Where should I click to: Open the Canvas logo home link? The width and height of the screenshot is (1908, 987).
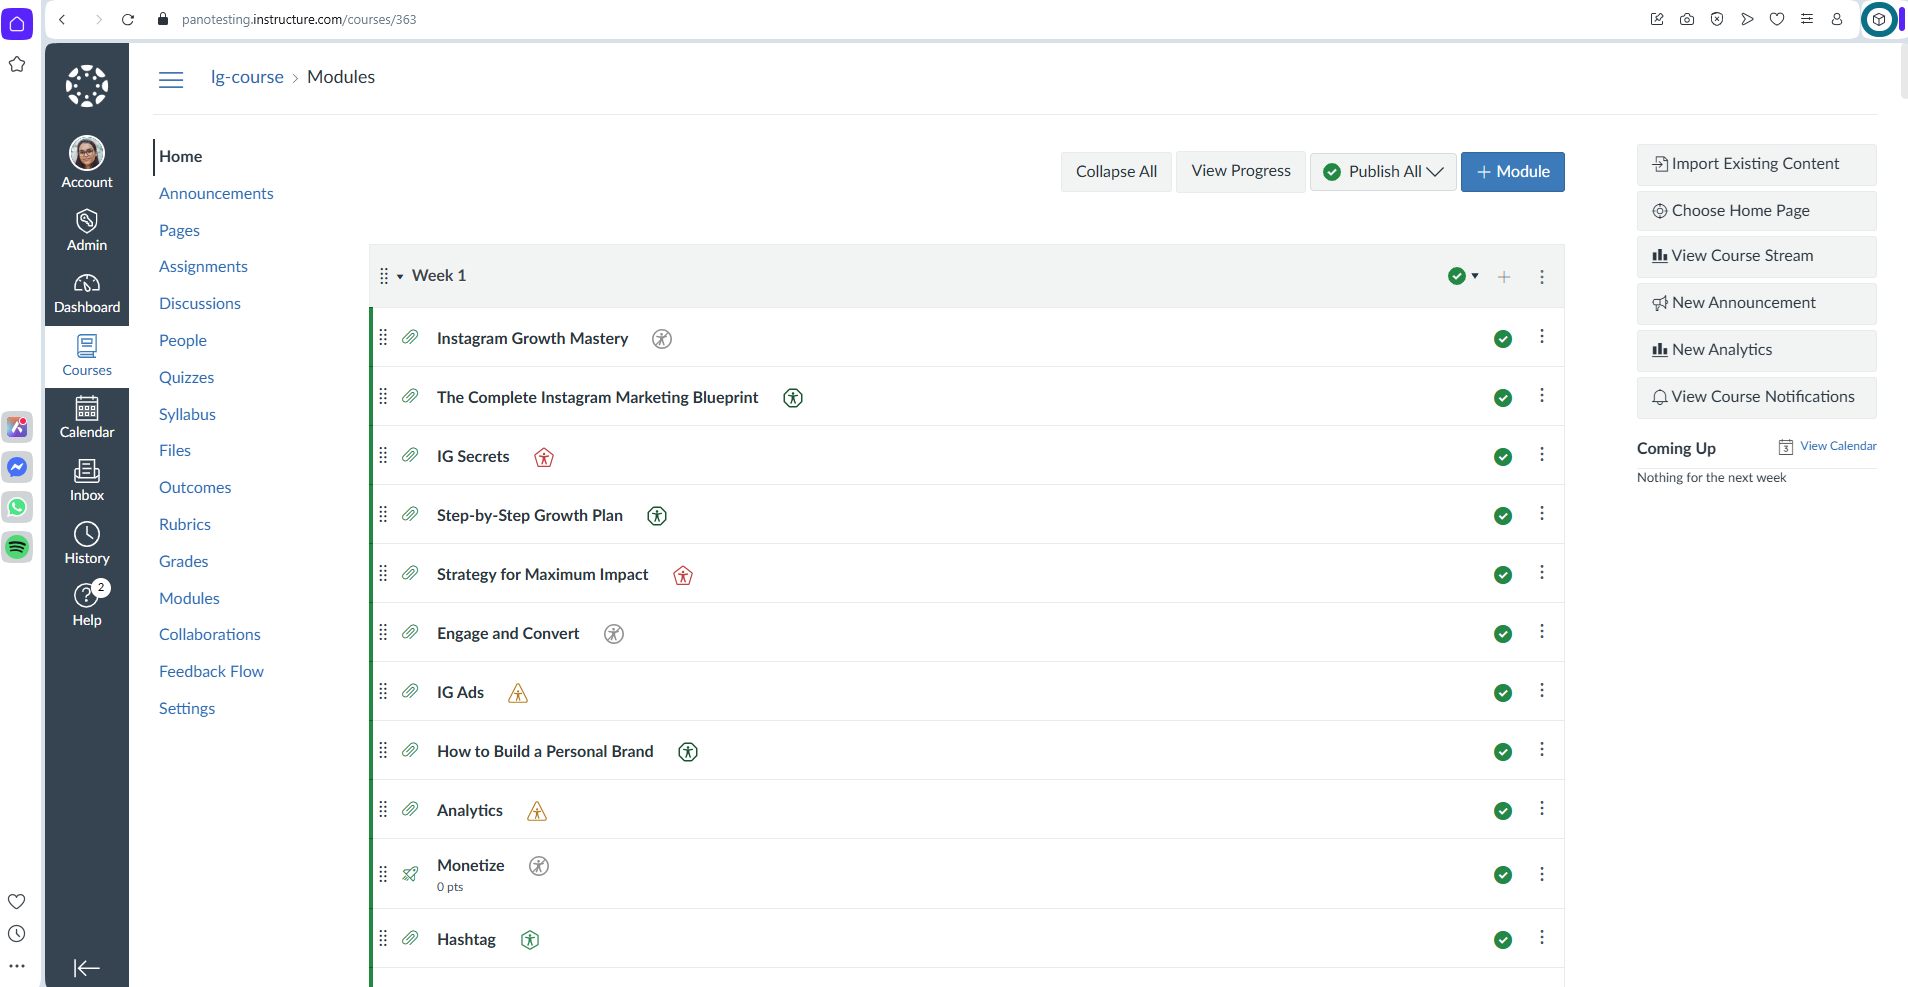[x=87, y=86]
